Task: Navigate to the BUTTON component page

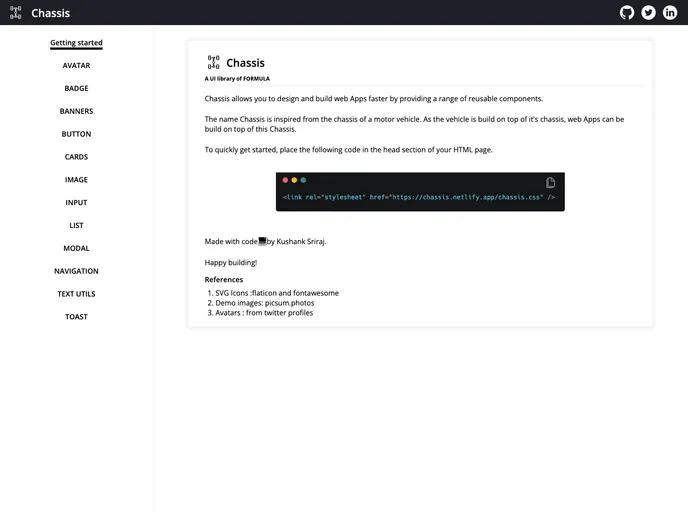Action: tap(76, 134)
